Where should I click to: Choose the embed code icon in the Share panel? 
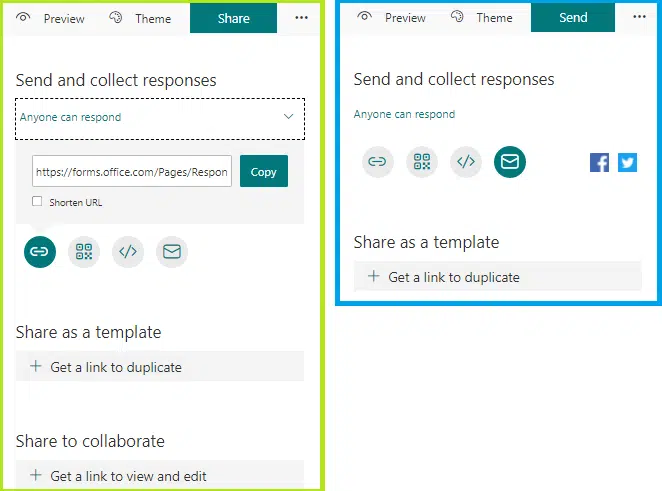coord(128,252)
